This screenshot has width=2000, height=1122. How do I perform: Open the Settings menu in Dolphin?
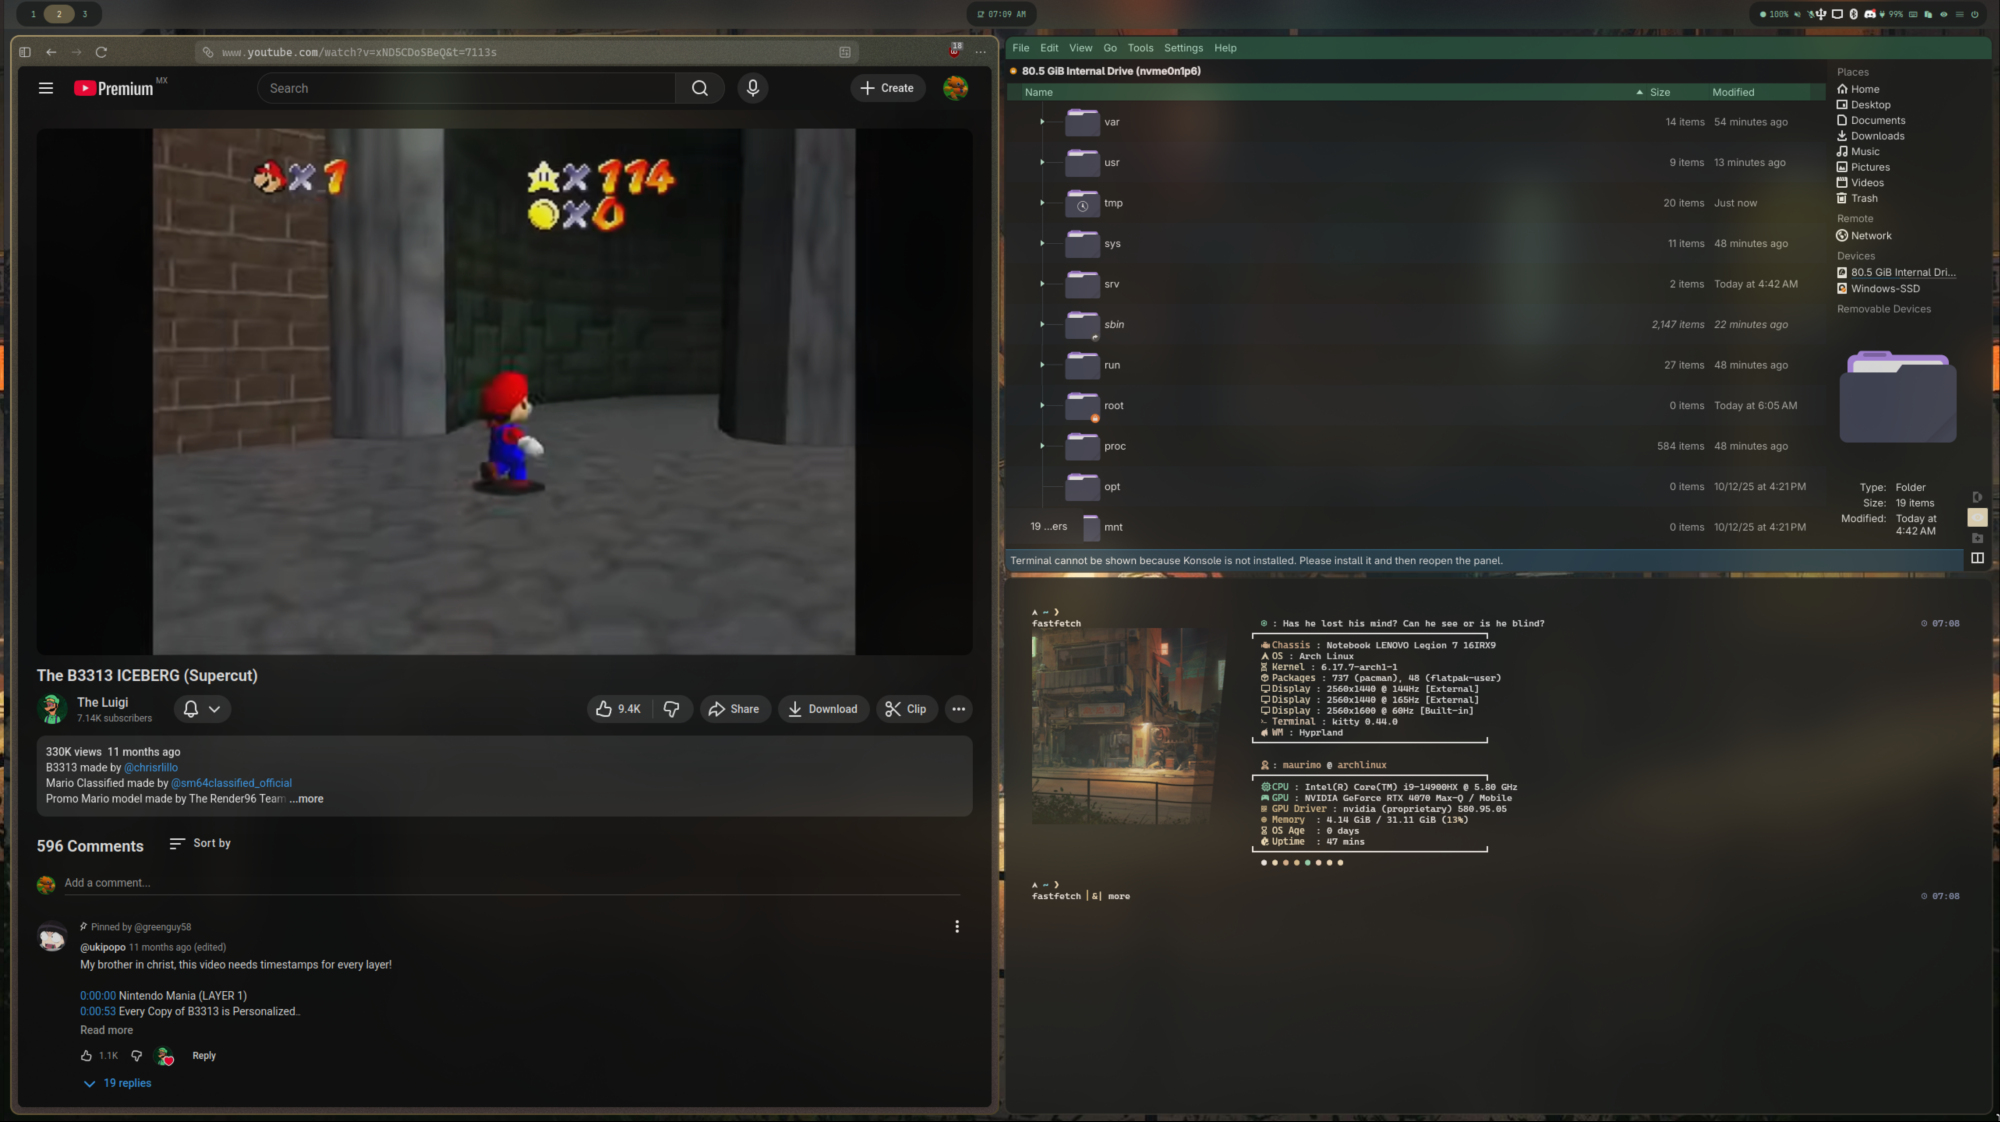[1183, 48]
